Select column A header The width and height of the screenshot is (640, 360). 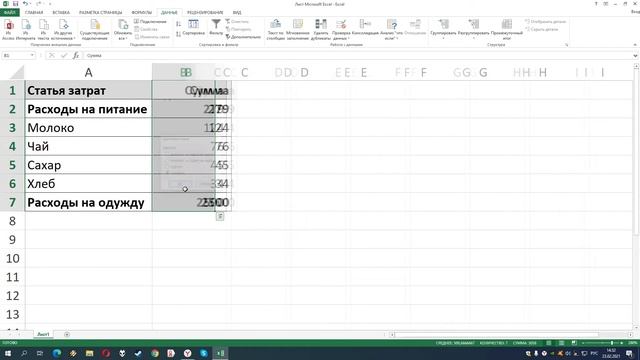88,72
